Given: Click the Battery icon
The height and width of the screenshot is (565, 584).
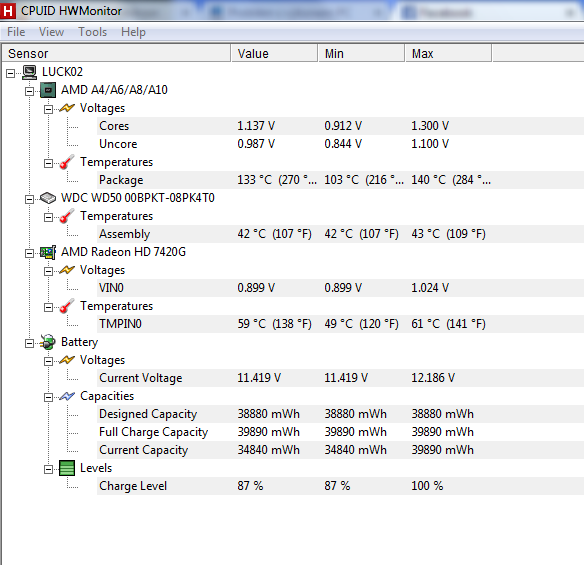Looking at the screenshot, I should (48, 342).
